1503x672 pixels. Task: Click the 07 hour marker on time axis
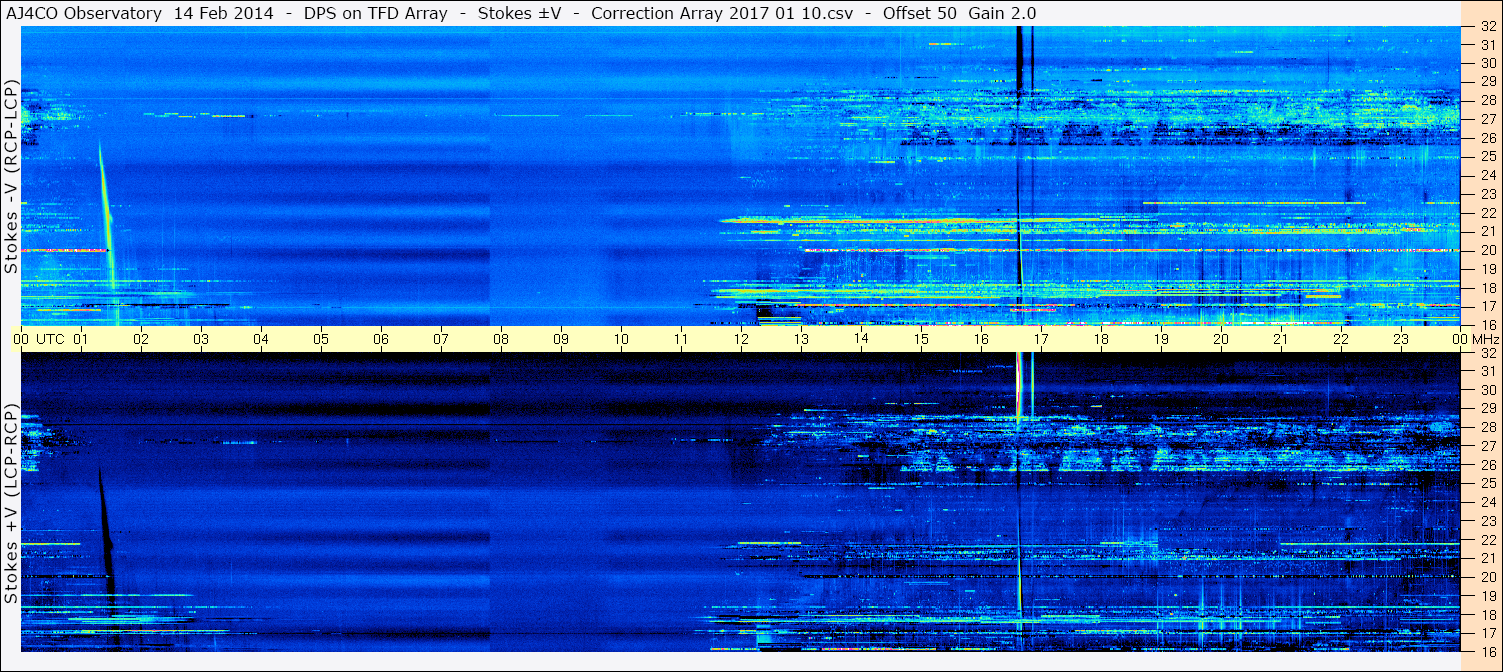click(x=441, y=339)
